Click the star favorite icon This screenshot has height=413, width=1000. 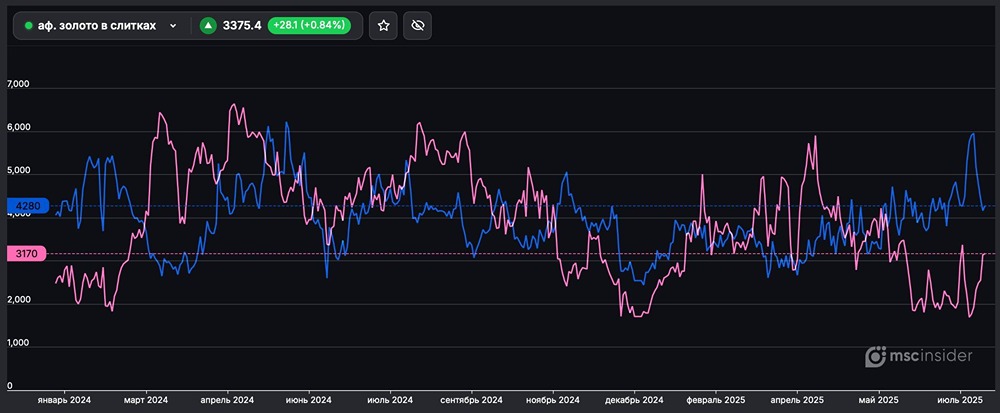point(384,26)
